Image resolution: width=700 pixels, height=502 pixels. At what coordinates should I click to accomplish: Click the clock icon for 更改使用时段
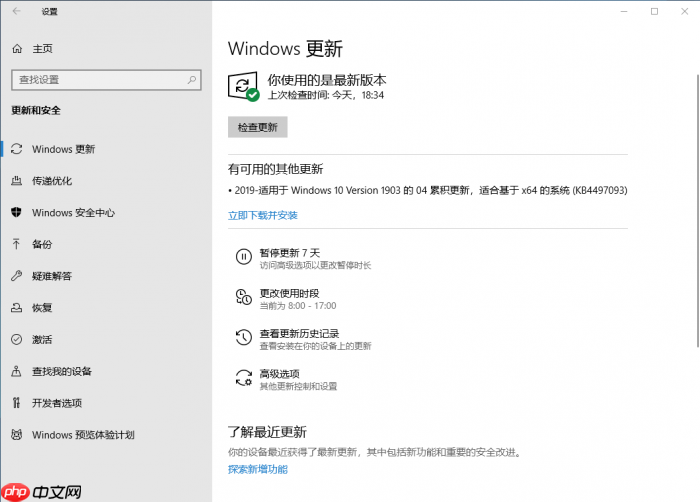click(x=244, y=297)
